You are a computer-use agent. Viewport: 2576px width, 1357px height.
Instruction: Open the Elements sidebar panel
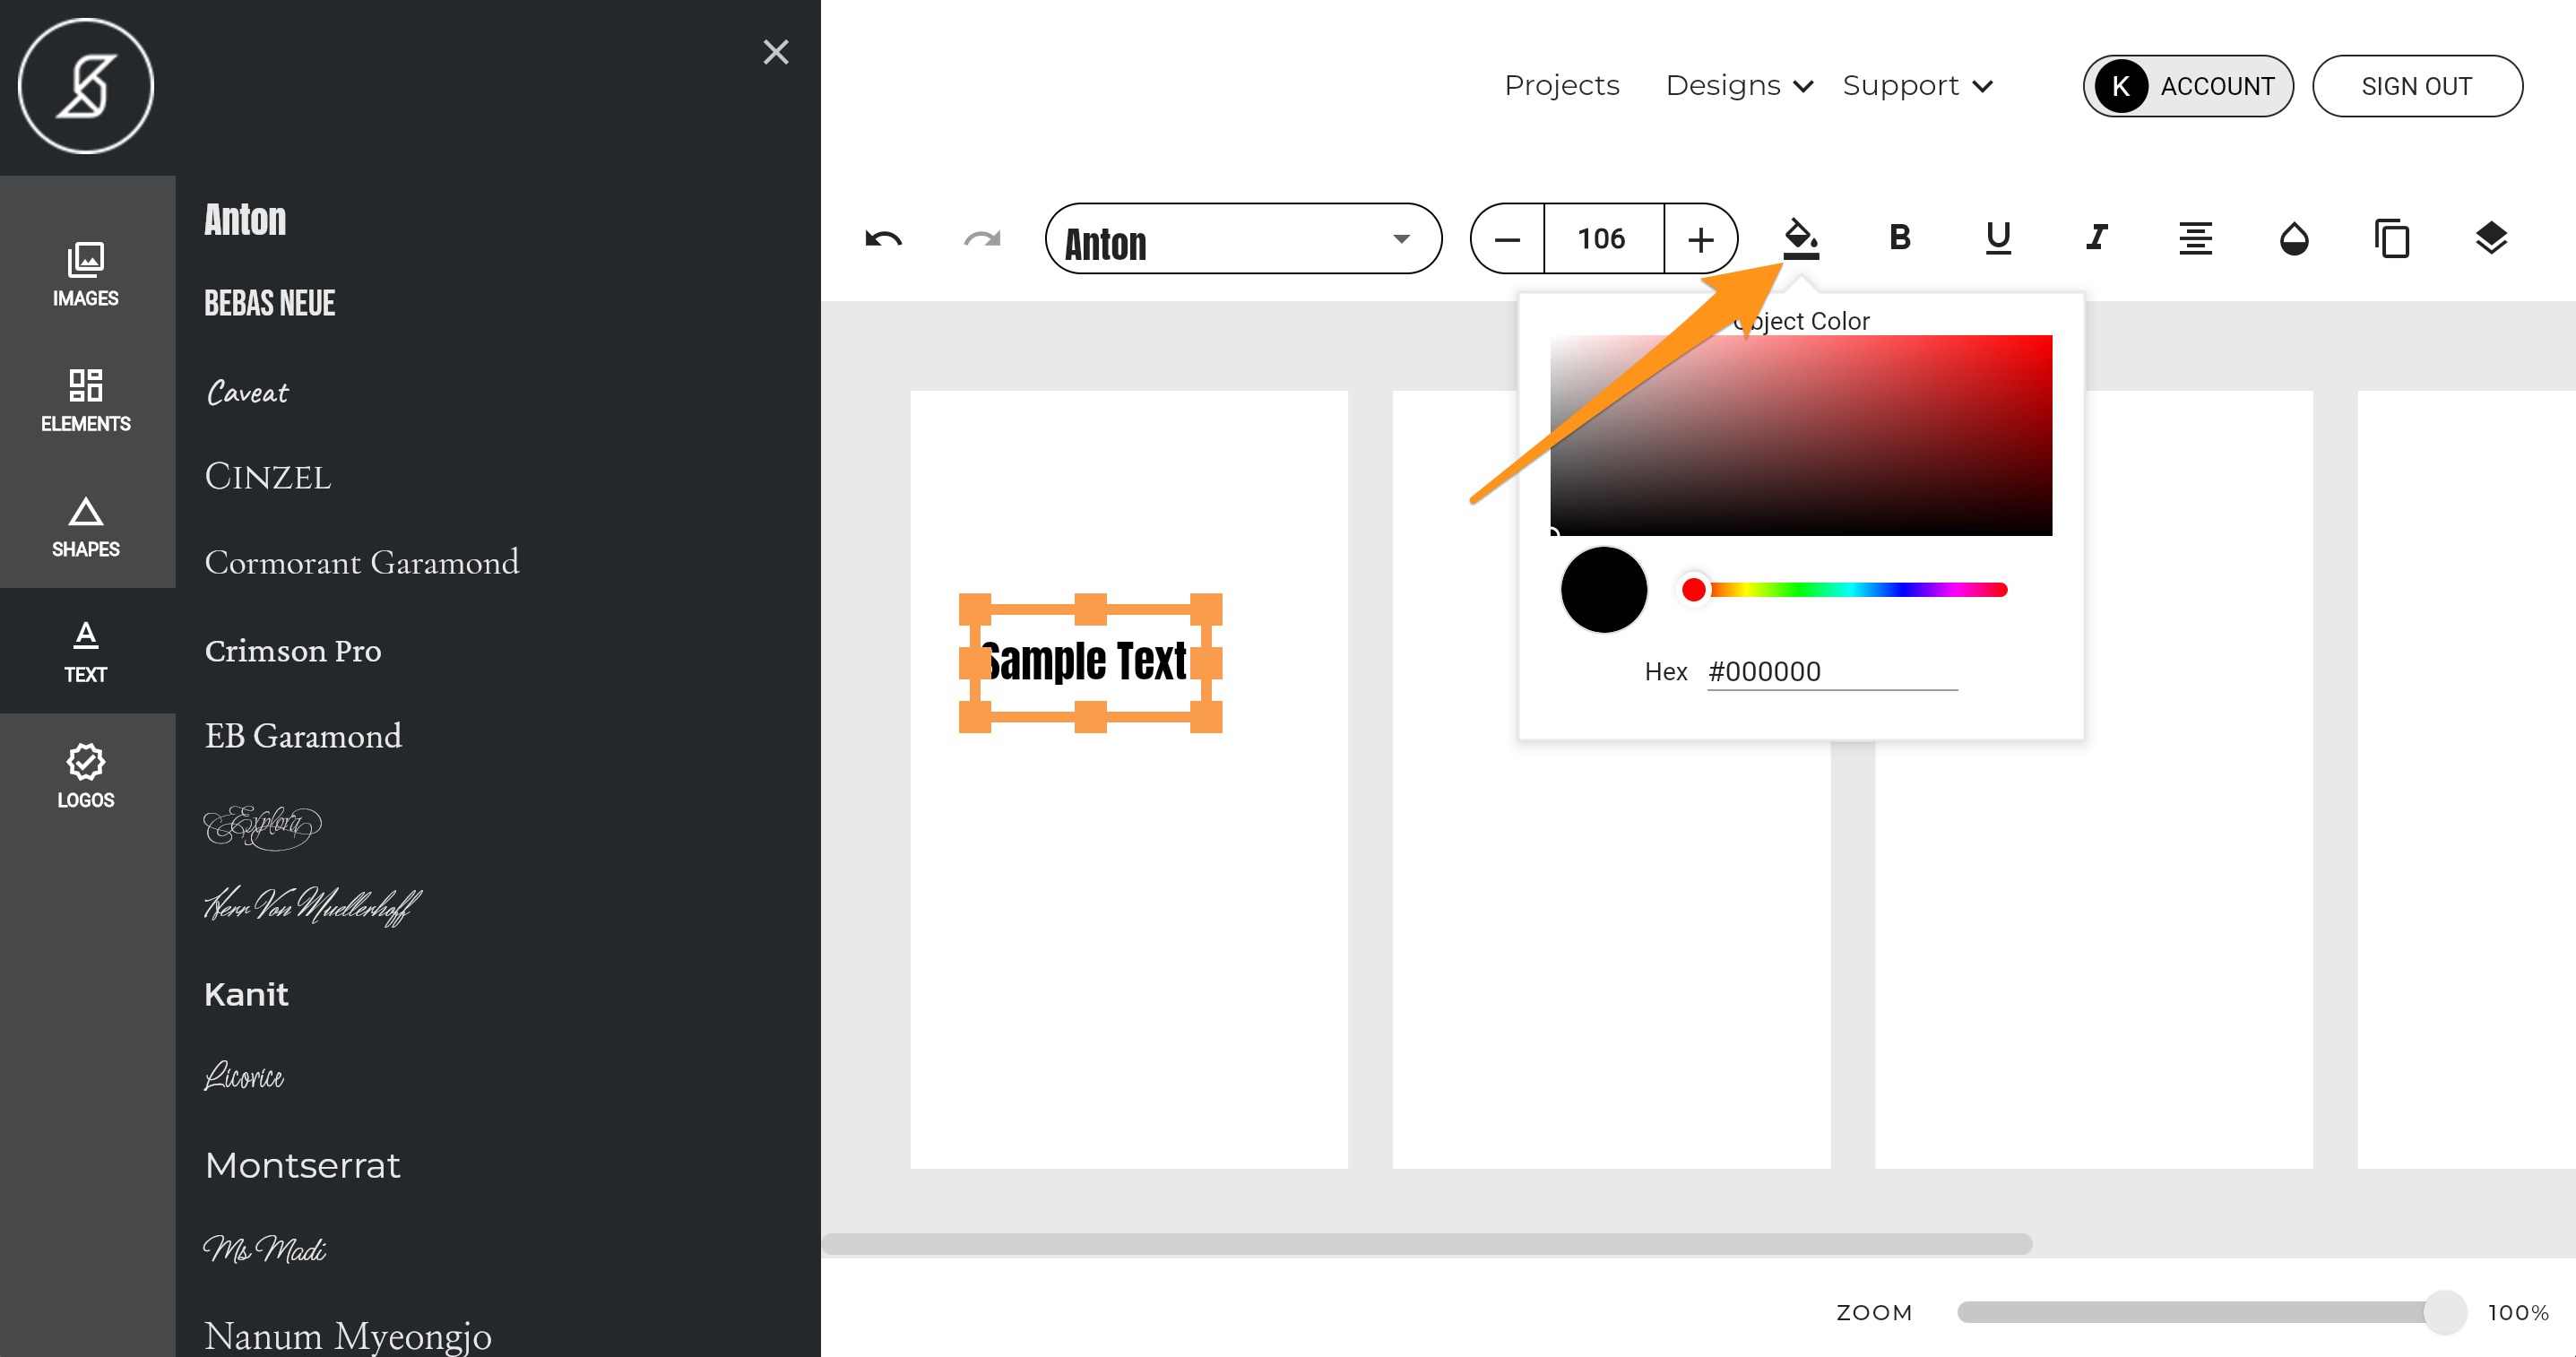[86, 400]
